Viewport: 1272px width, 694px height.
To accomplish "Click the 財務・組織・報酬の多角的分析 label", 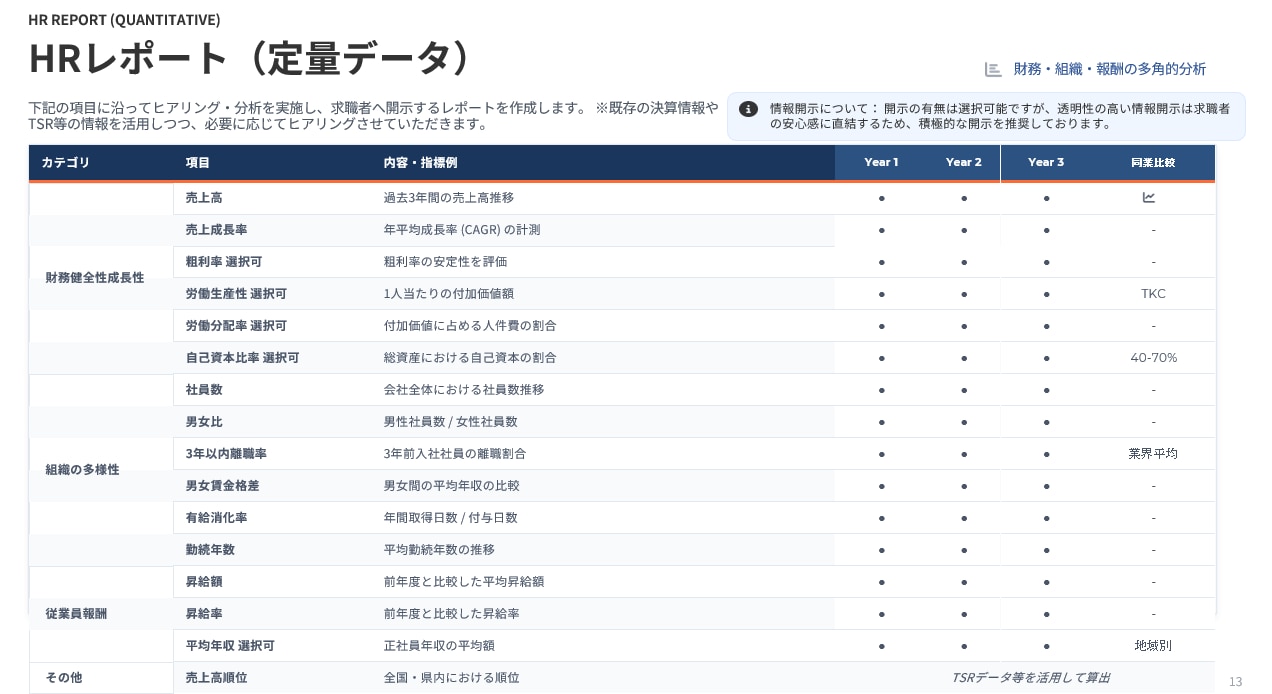I will (x=1109, y=69).
